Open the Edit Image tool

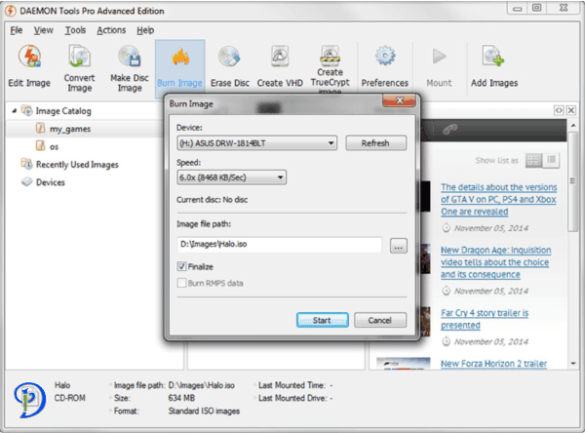(29, 66)
